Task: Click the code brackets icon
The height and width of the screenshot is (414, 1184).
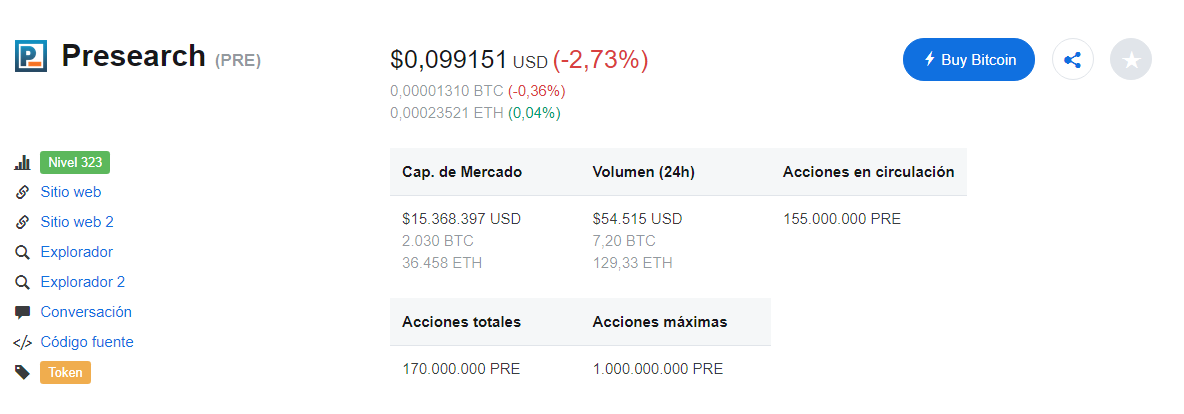Action: click(23, 342)
